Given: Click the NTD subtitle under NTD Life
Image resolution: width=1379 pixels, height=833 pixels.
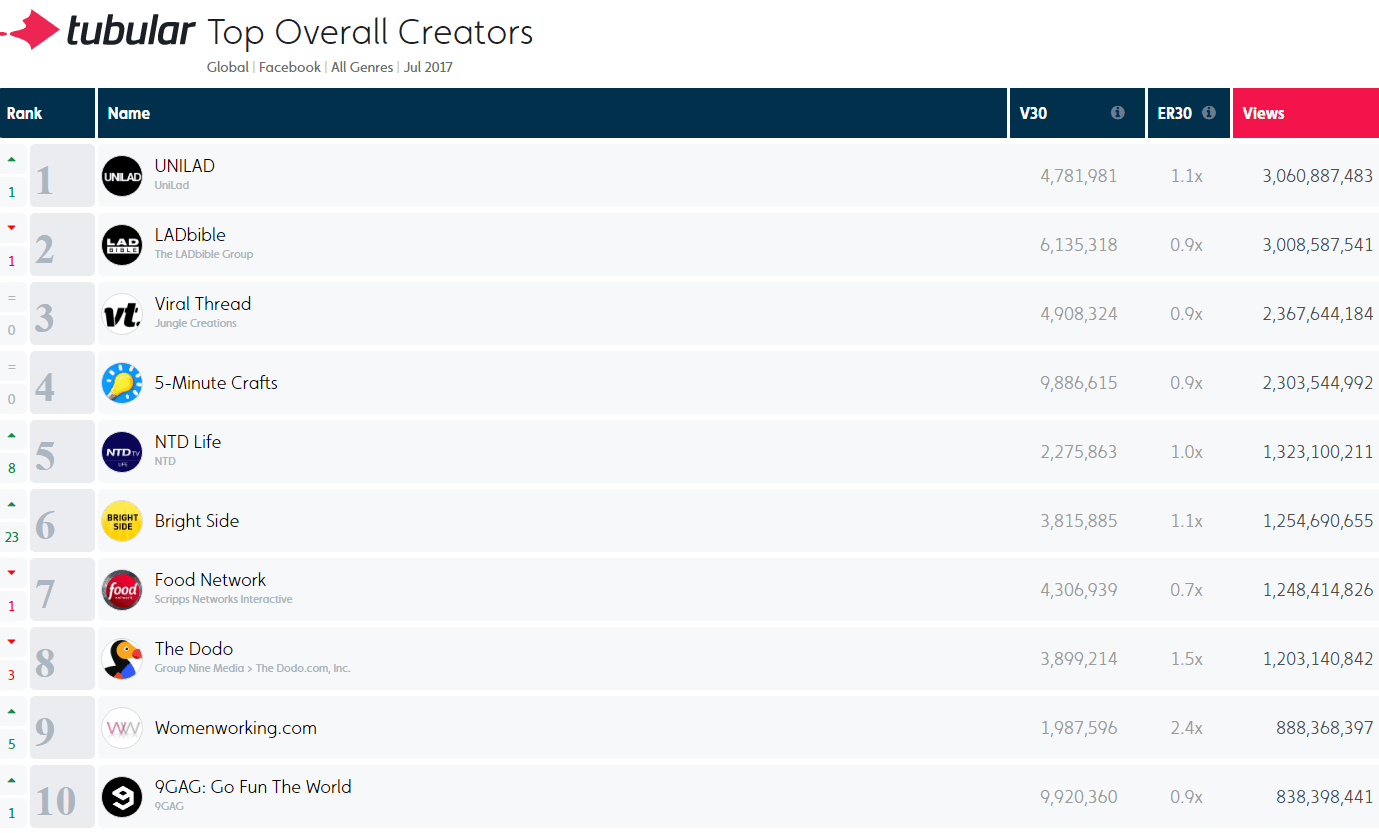Looking at the screenshot, I should (x=165, y=461).
